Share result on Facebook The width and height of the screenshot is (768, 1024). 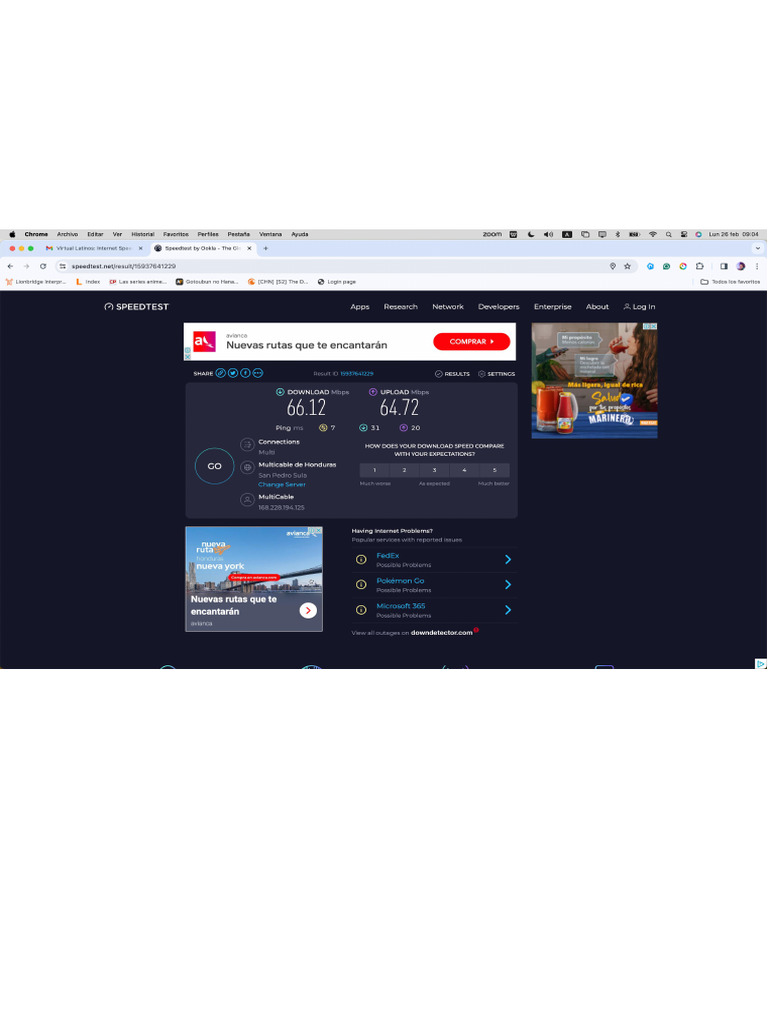[245, 373]
